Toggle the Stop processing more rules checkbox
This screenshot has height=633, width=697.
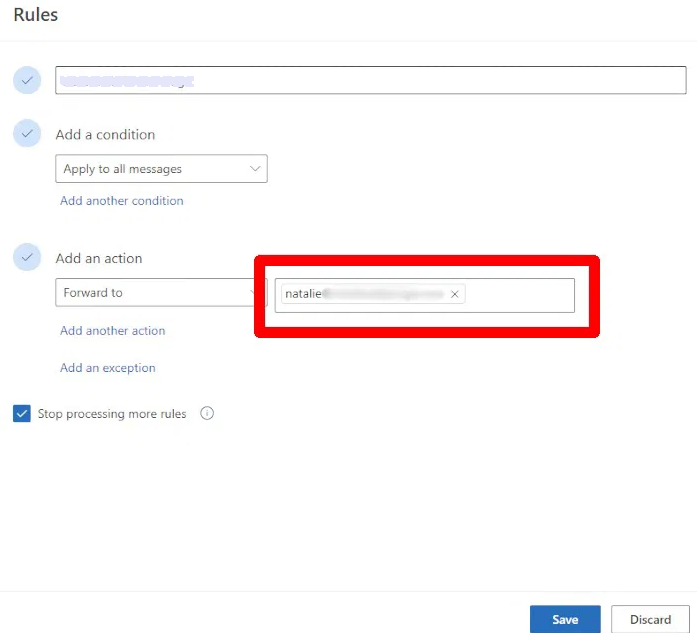(x=22, y=414)
